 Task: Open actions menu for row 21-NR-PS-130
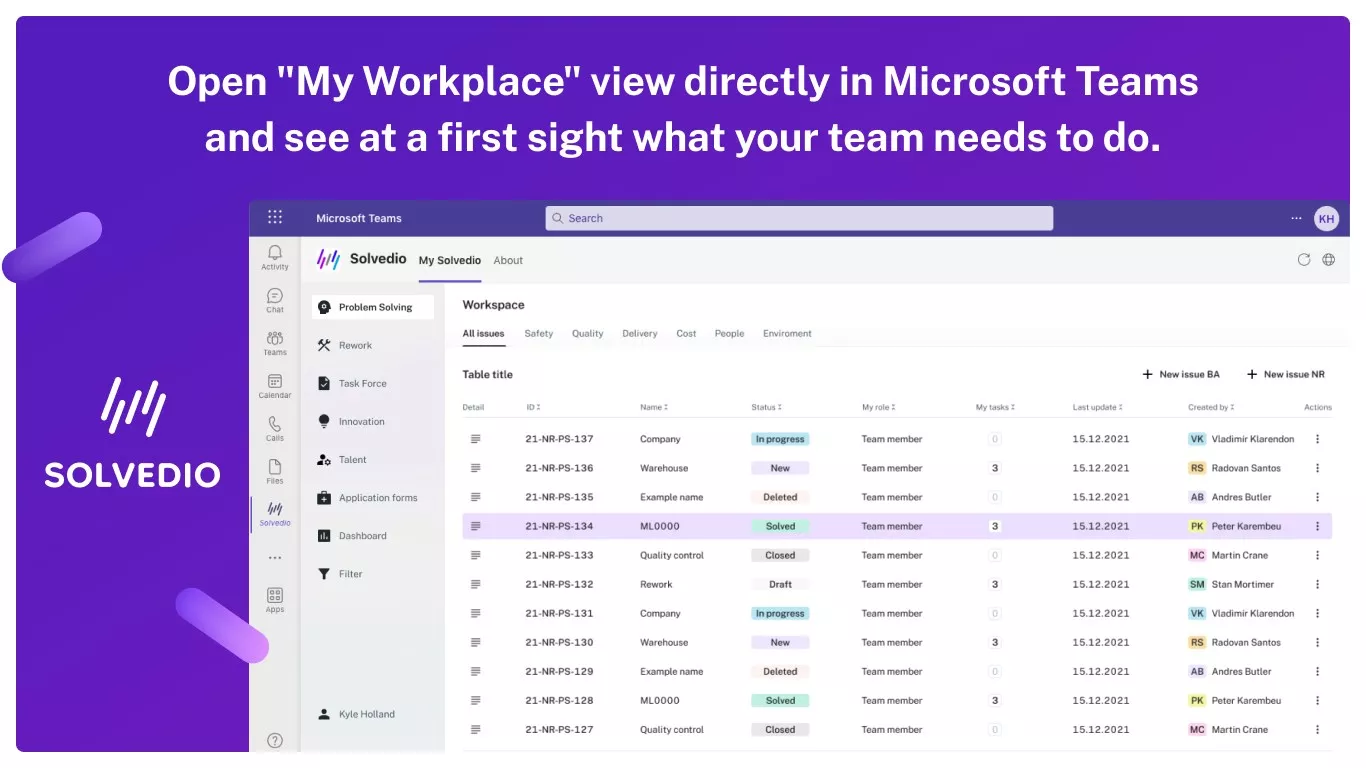point(1317,642)
